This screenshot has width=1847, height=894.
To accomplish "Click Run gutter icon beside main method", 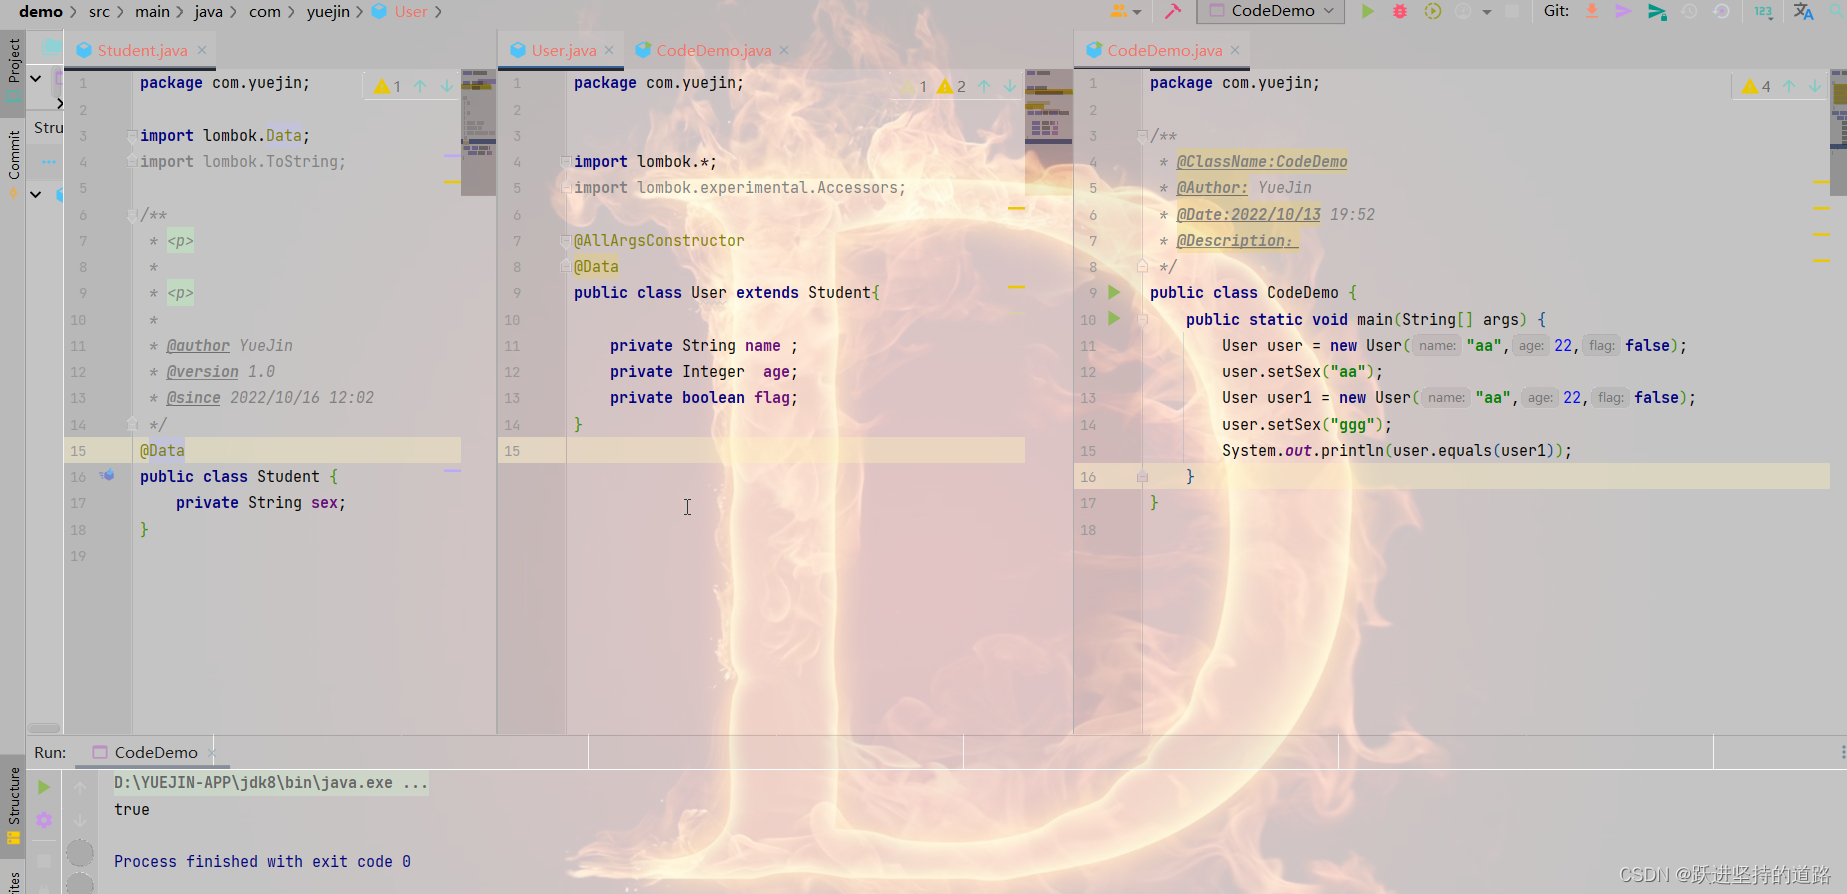I will point(1114,319).
